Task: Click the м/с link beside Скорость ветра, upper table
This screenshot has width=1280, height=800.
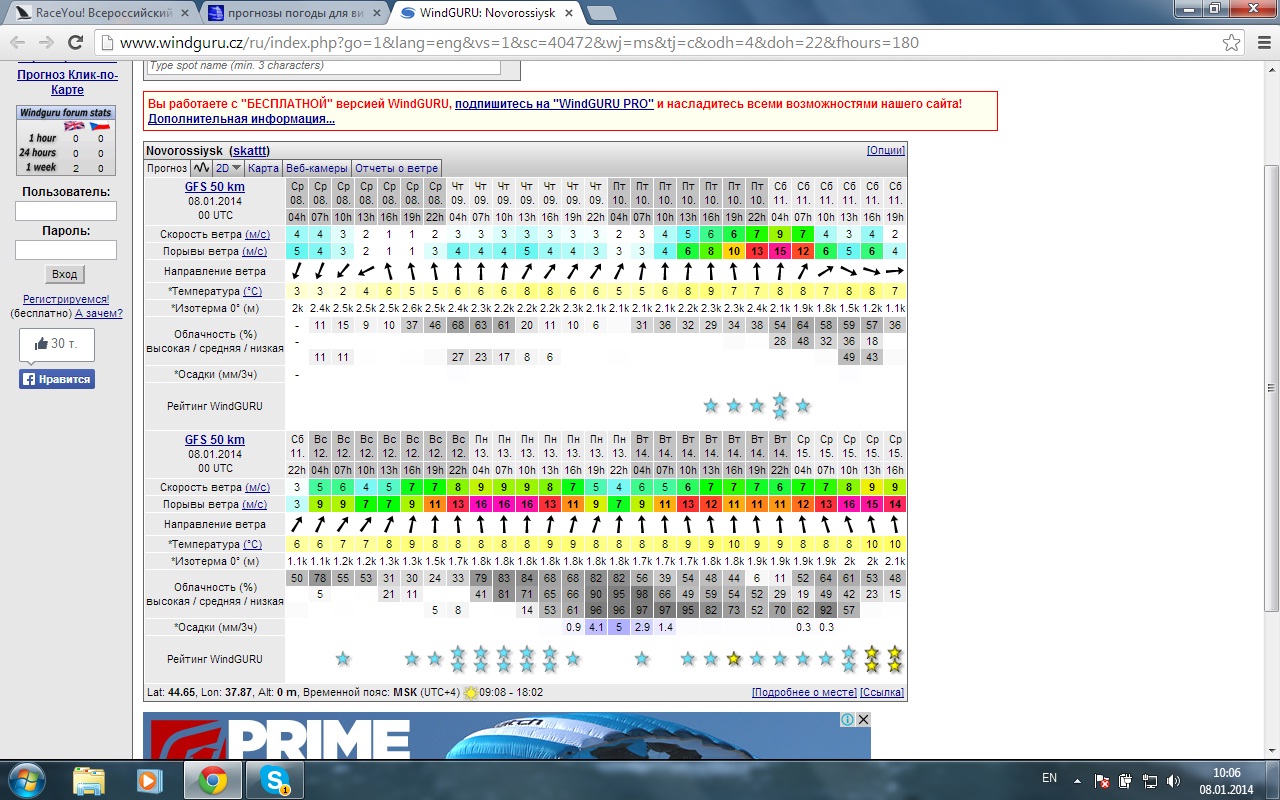Action: click(x=257, y=234)
